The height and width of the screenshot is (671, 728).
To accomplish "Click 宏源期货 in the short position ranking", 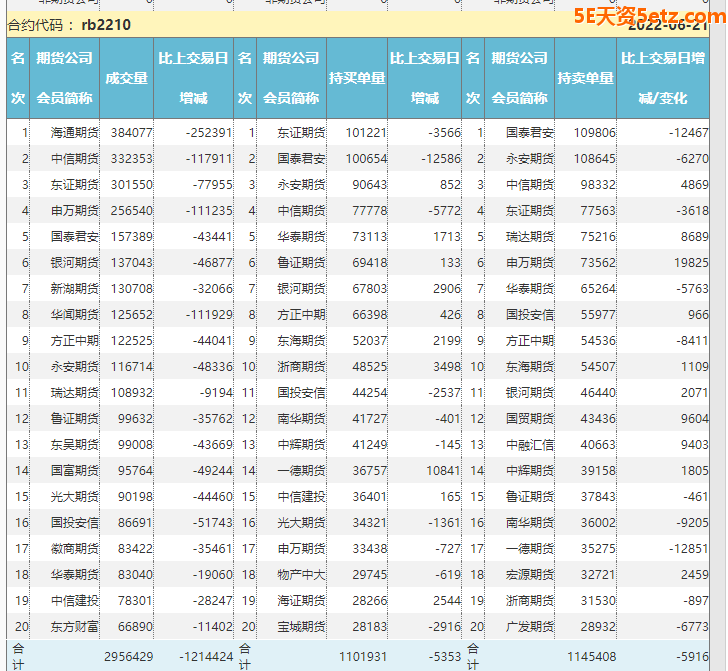I will [x=530, y=575].
